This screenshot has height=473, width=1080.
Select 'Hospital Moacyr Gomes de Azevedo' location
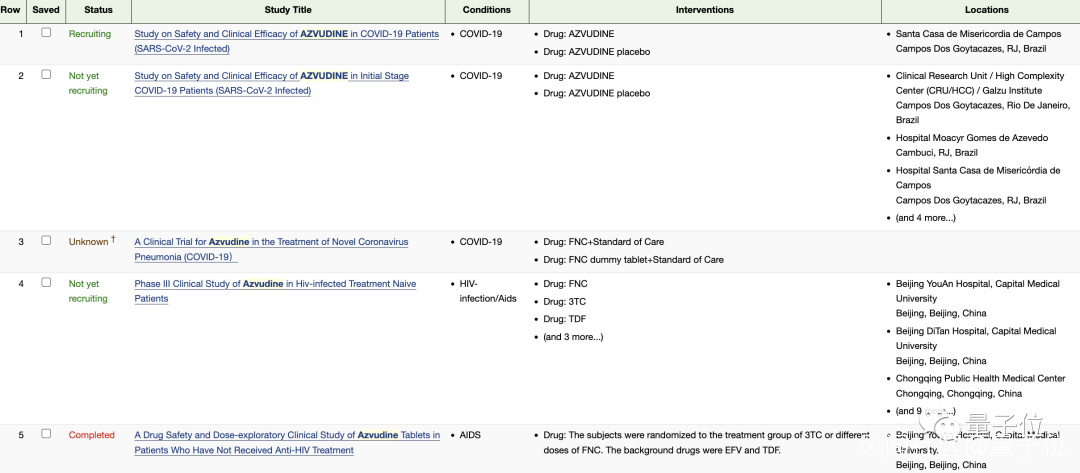tap(972, 138)
